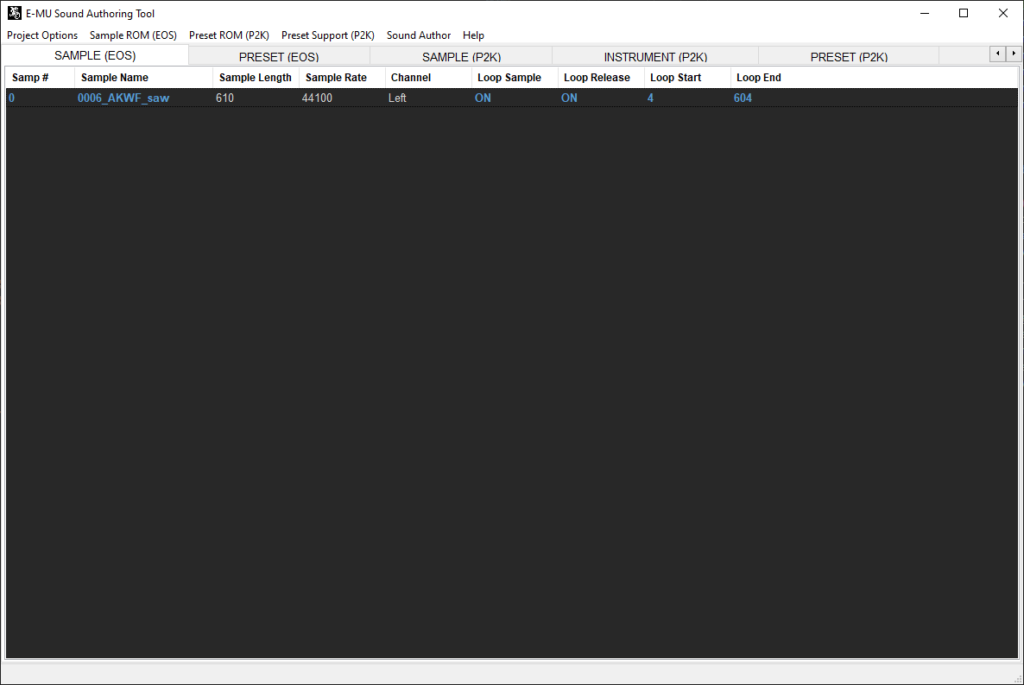Click the sample length value 610
Viewport: 1024px width, 685px height.
pyautogui.click(x=225, y=98)
